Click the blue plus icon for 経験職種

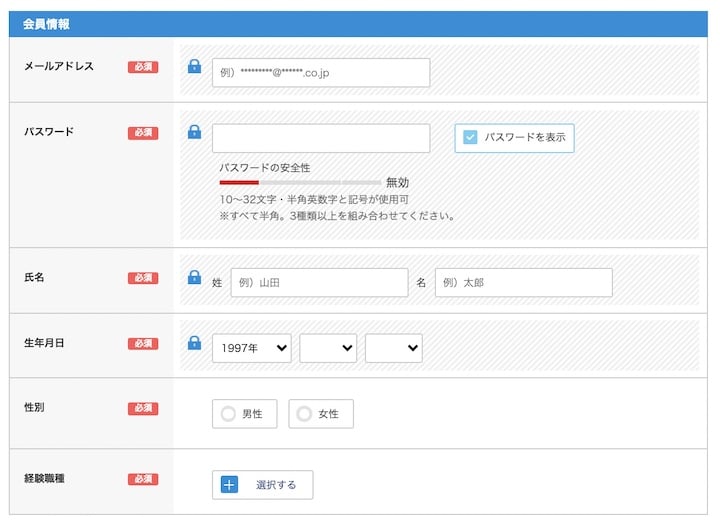tap(229, 485)
